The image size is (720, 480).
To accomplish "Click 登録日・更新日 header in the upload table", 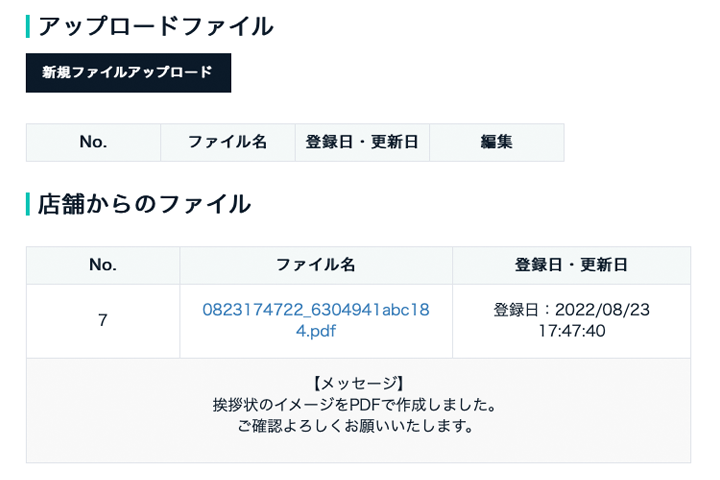I will [362, 142].
